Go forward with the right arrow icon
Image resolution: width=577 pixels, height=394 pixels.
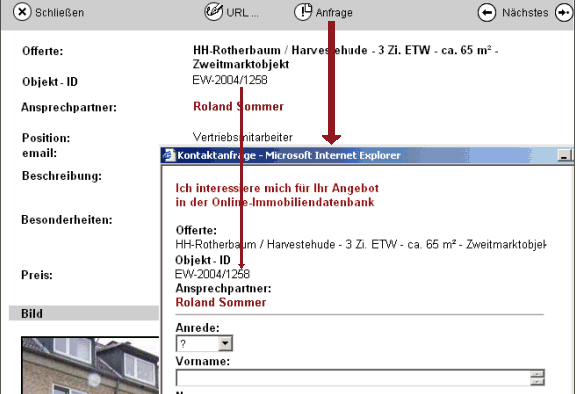(x=564, y=13)
